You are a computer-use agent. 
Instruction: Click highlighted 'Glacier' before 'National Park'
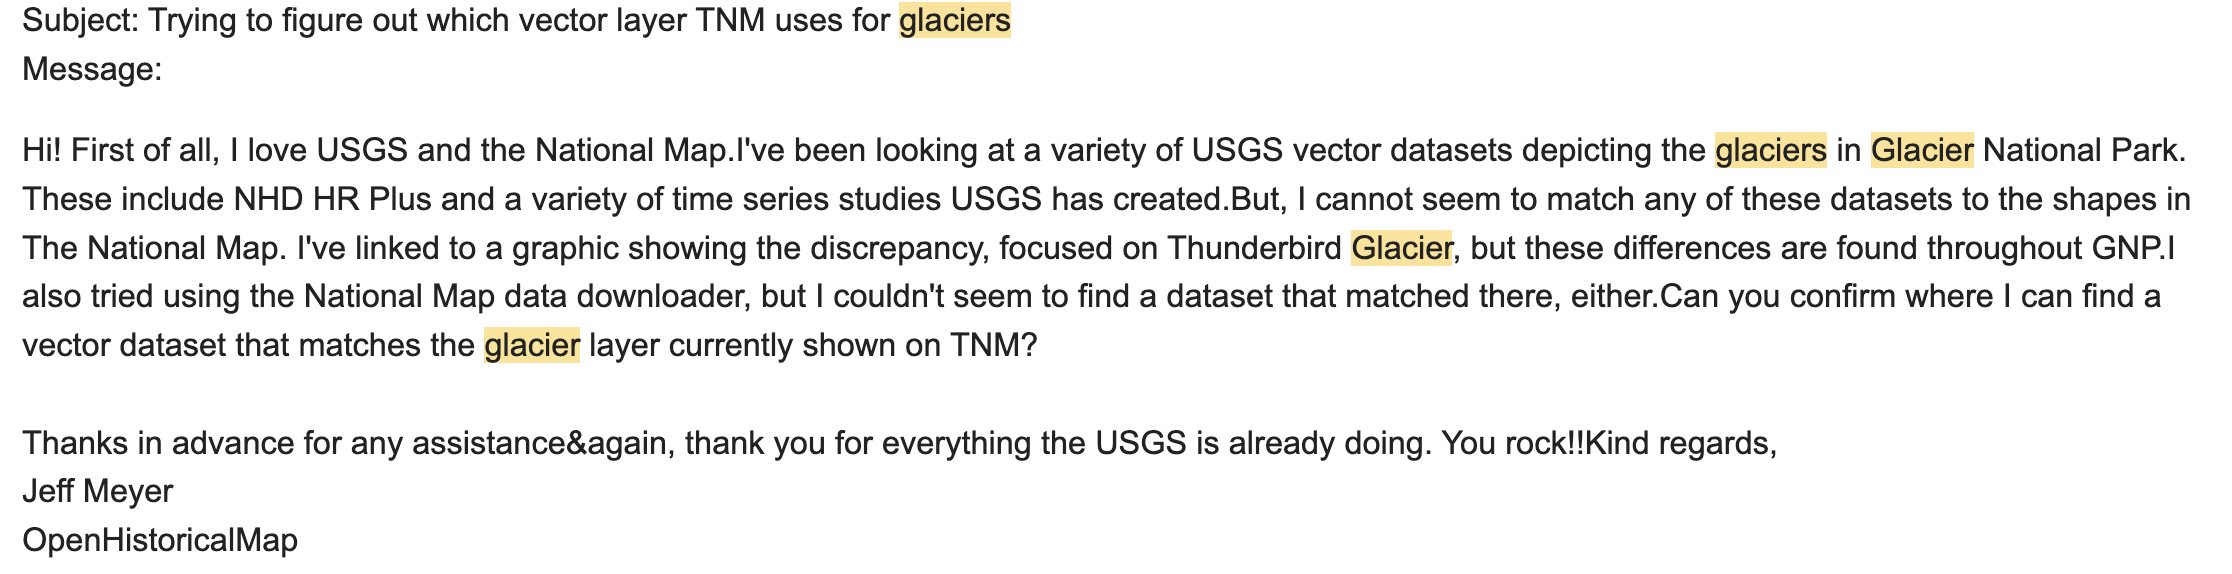1922,150
